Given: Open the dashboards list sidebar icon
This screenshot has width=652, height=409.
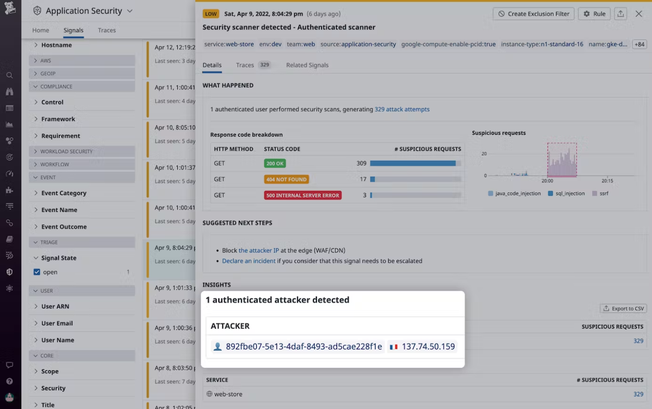Looking at the screenshot, I should [x=9, y=108].
